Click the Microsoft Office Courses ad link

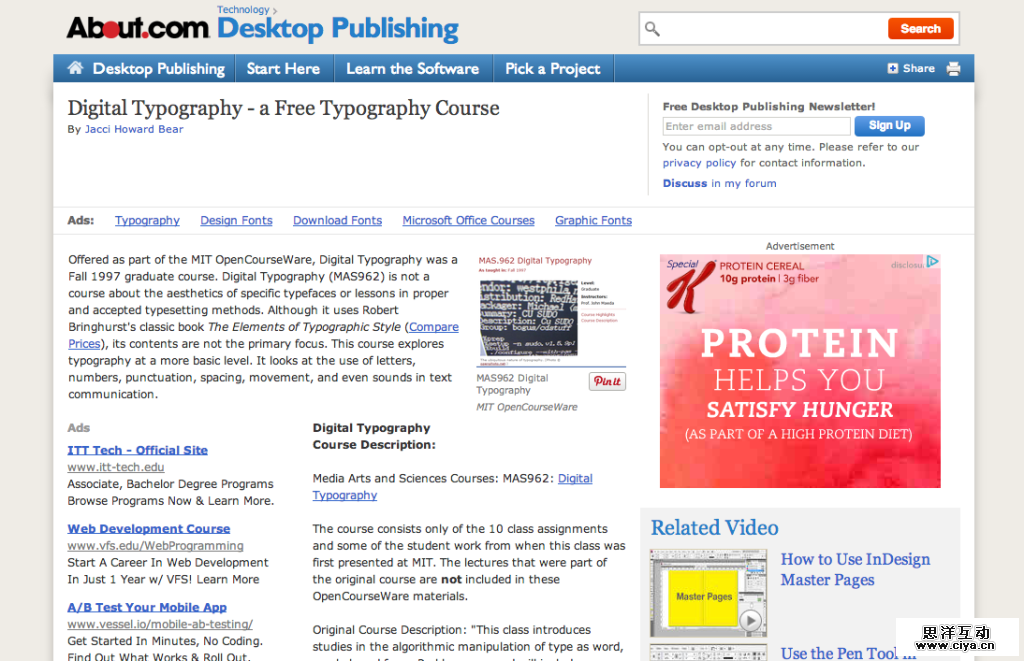tap(468, 221)
